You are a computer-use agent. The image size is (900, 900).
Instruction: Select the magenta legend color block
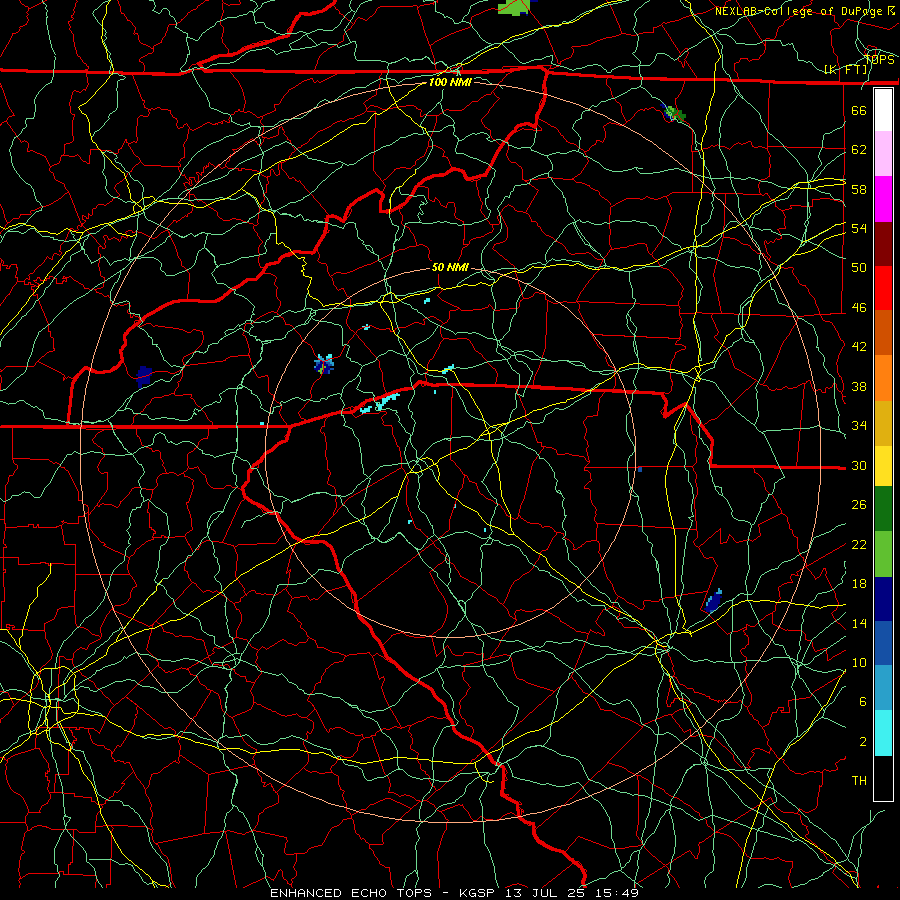883,199
